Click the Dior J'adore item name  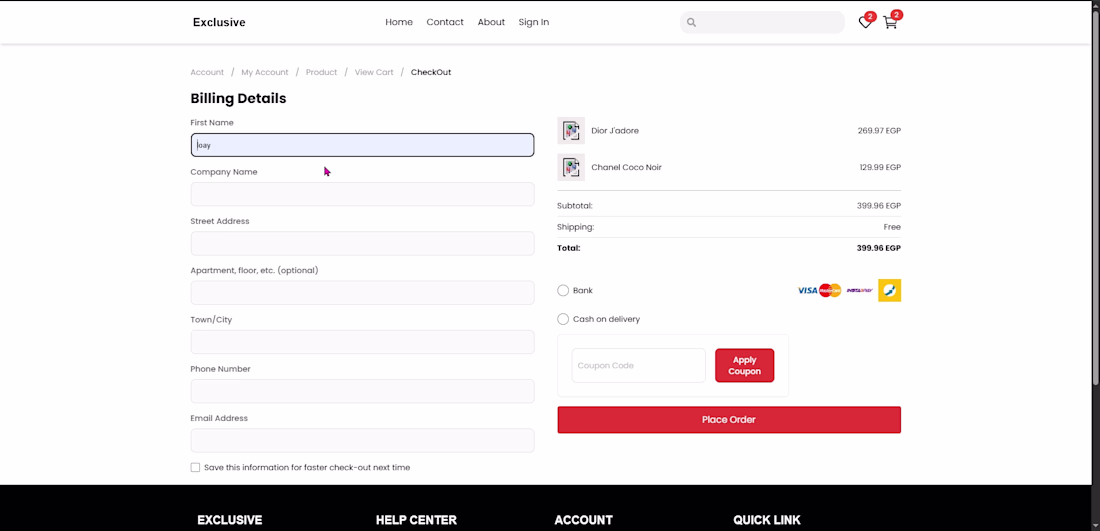[615, 130]
